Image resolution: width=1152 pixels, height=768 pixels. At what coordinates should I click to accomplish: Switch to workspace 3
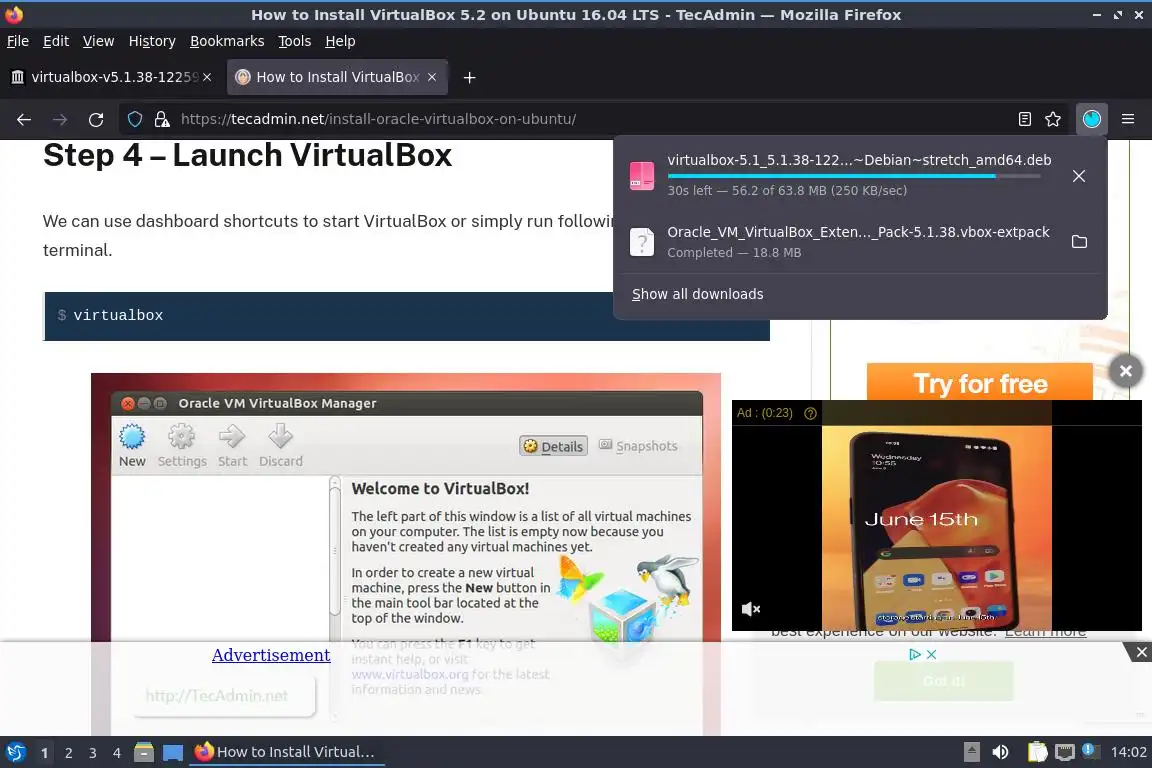(x=93, y=753)
